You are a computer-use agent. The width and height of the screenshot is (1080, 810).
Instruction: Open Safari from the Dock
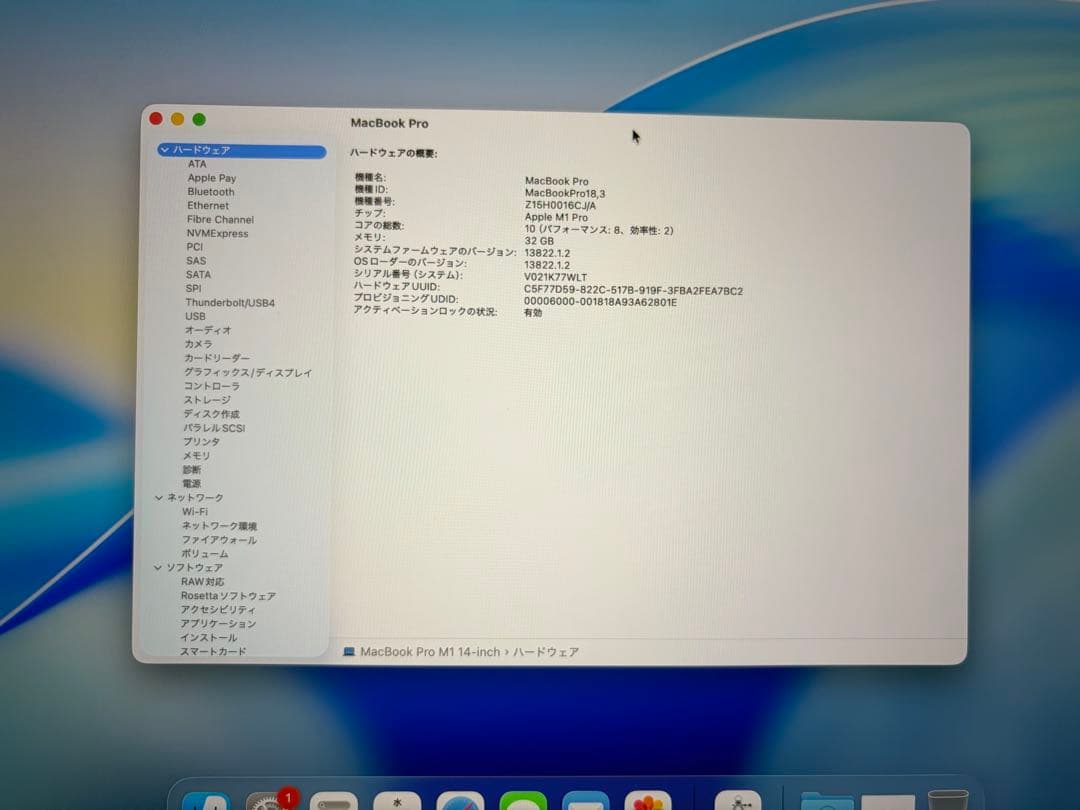coord(460,802)
